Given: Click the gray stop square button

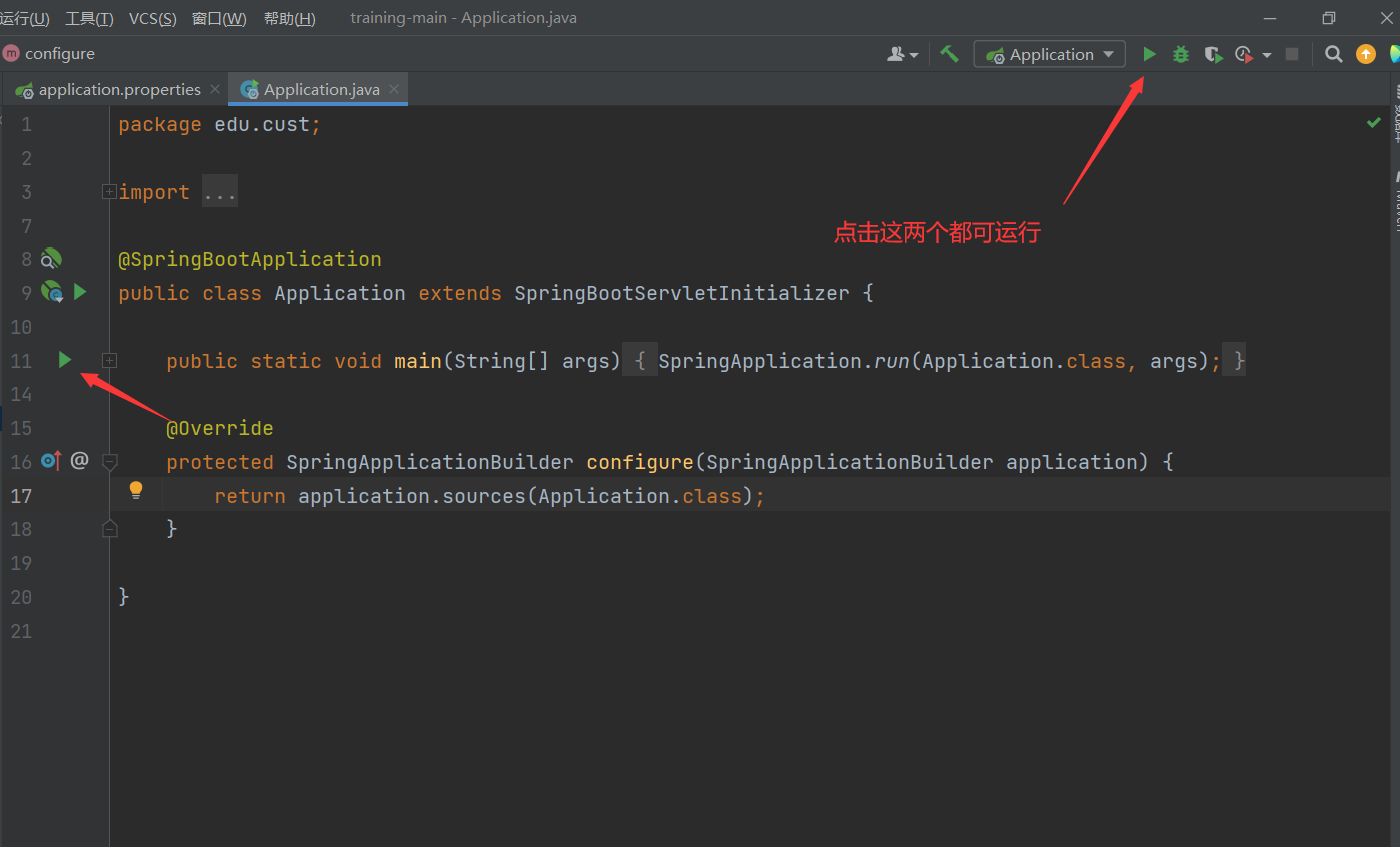Looking at the screenshot, I should tap(1292, 54).
